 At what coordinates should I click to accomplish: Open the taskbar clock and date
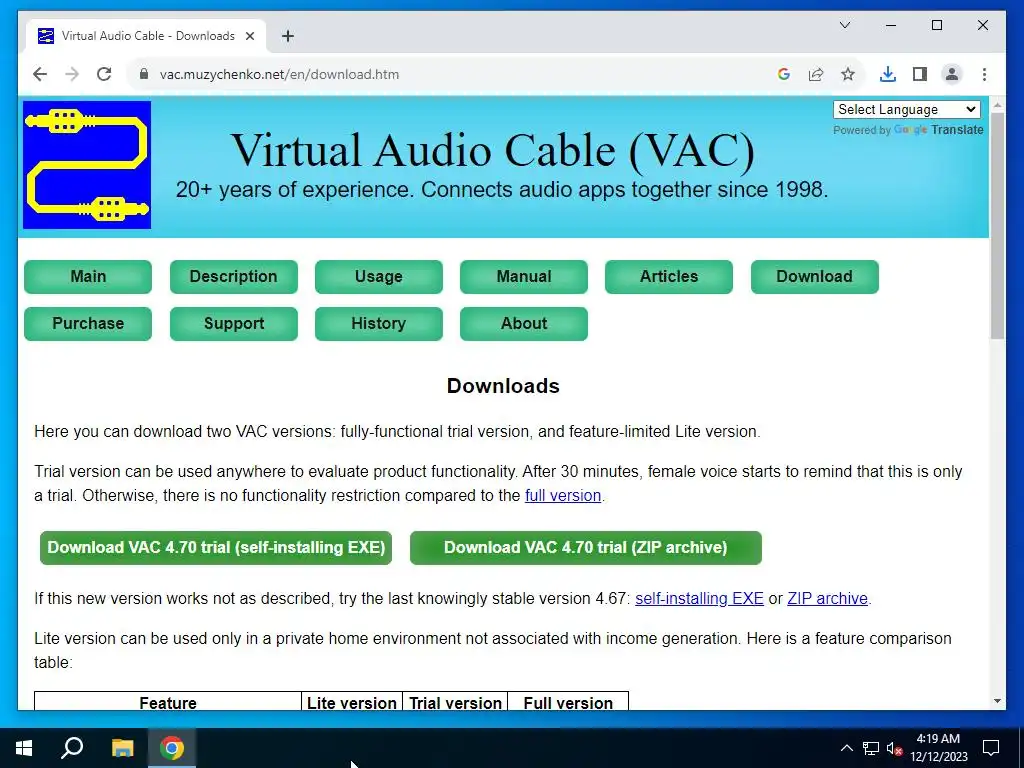click(x=939, y=748)
